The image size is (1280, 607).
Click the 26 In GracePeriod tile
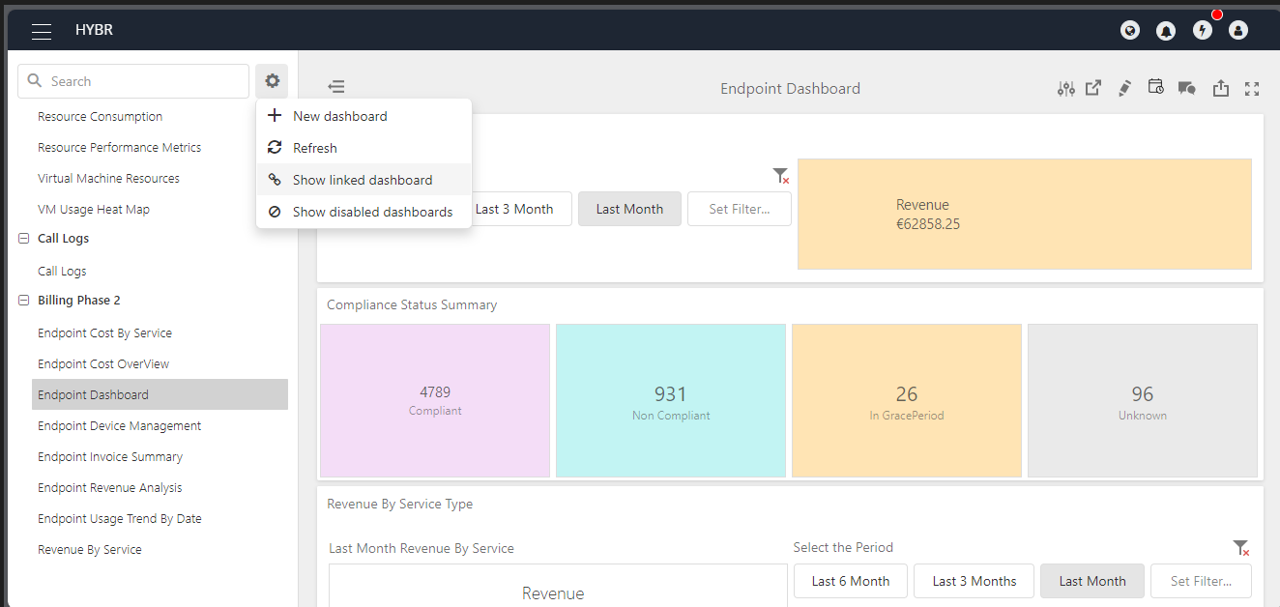coord(907,400)
